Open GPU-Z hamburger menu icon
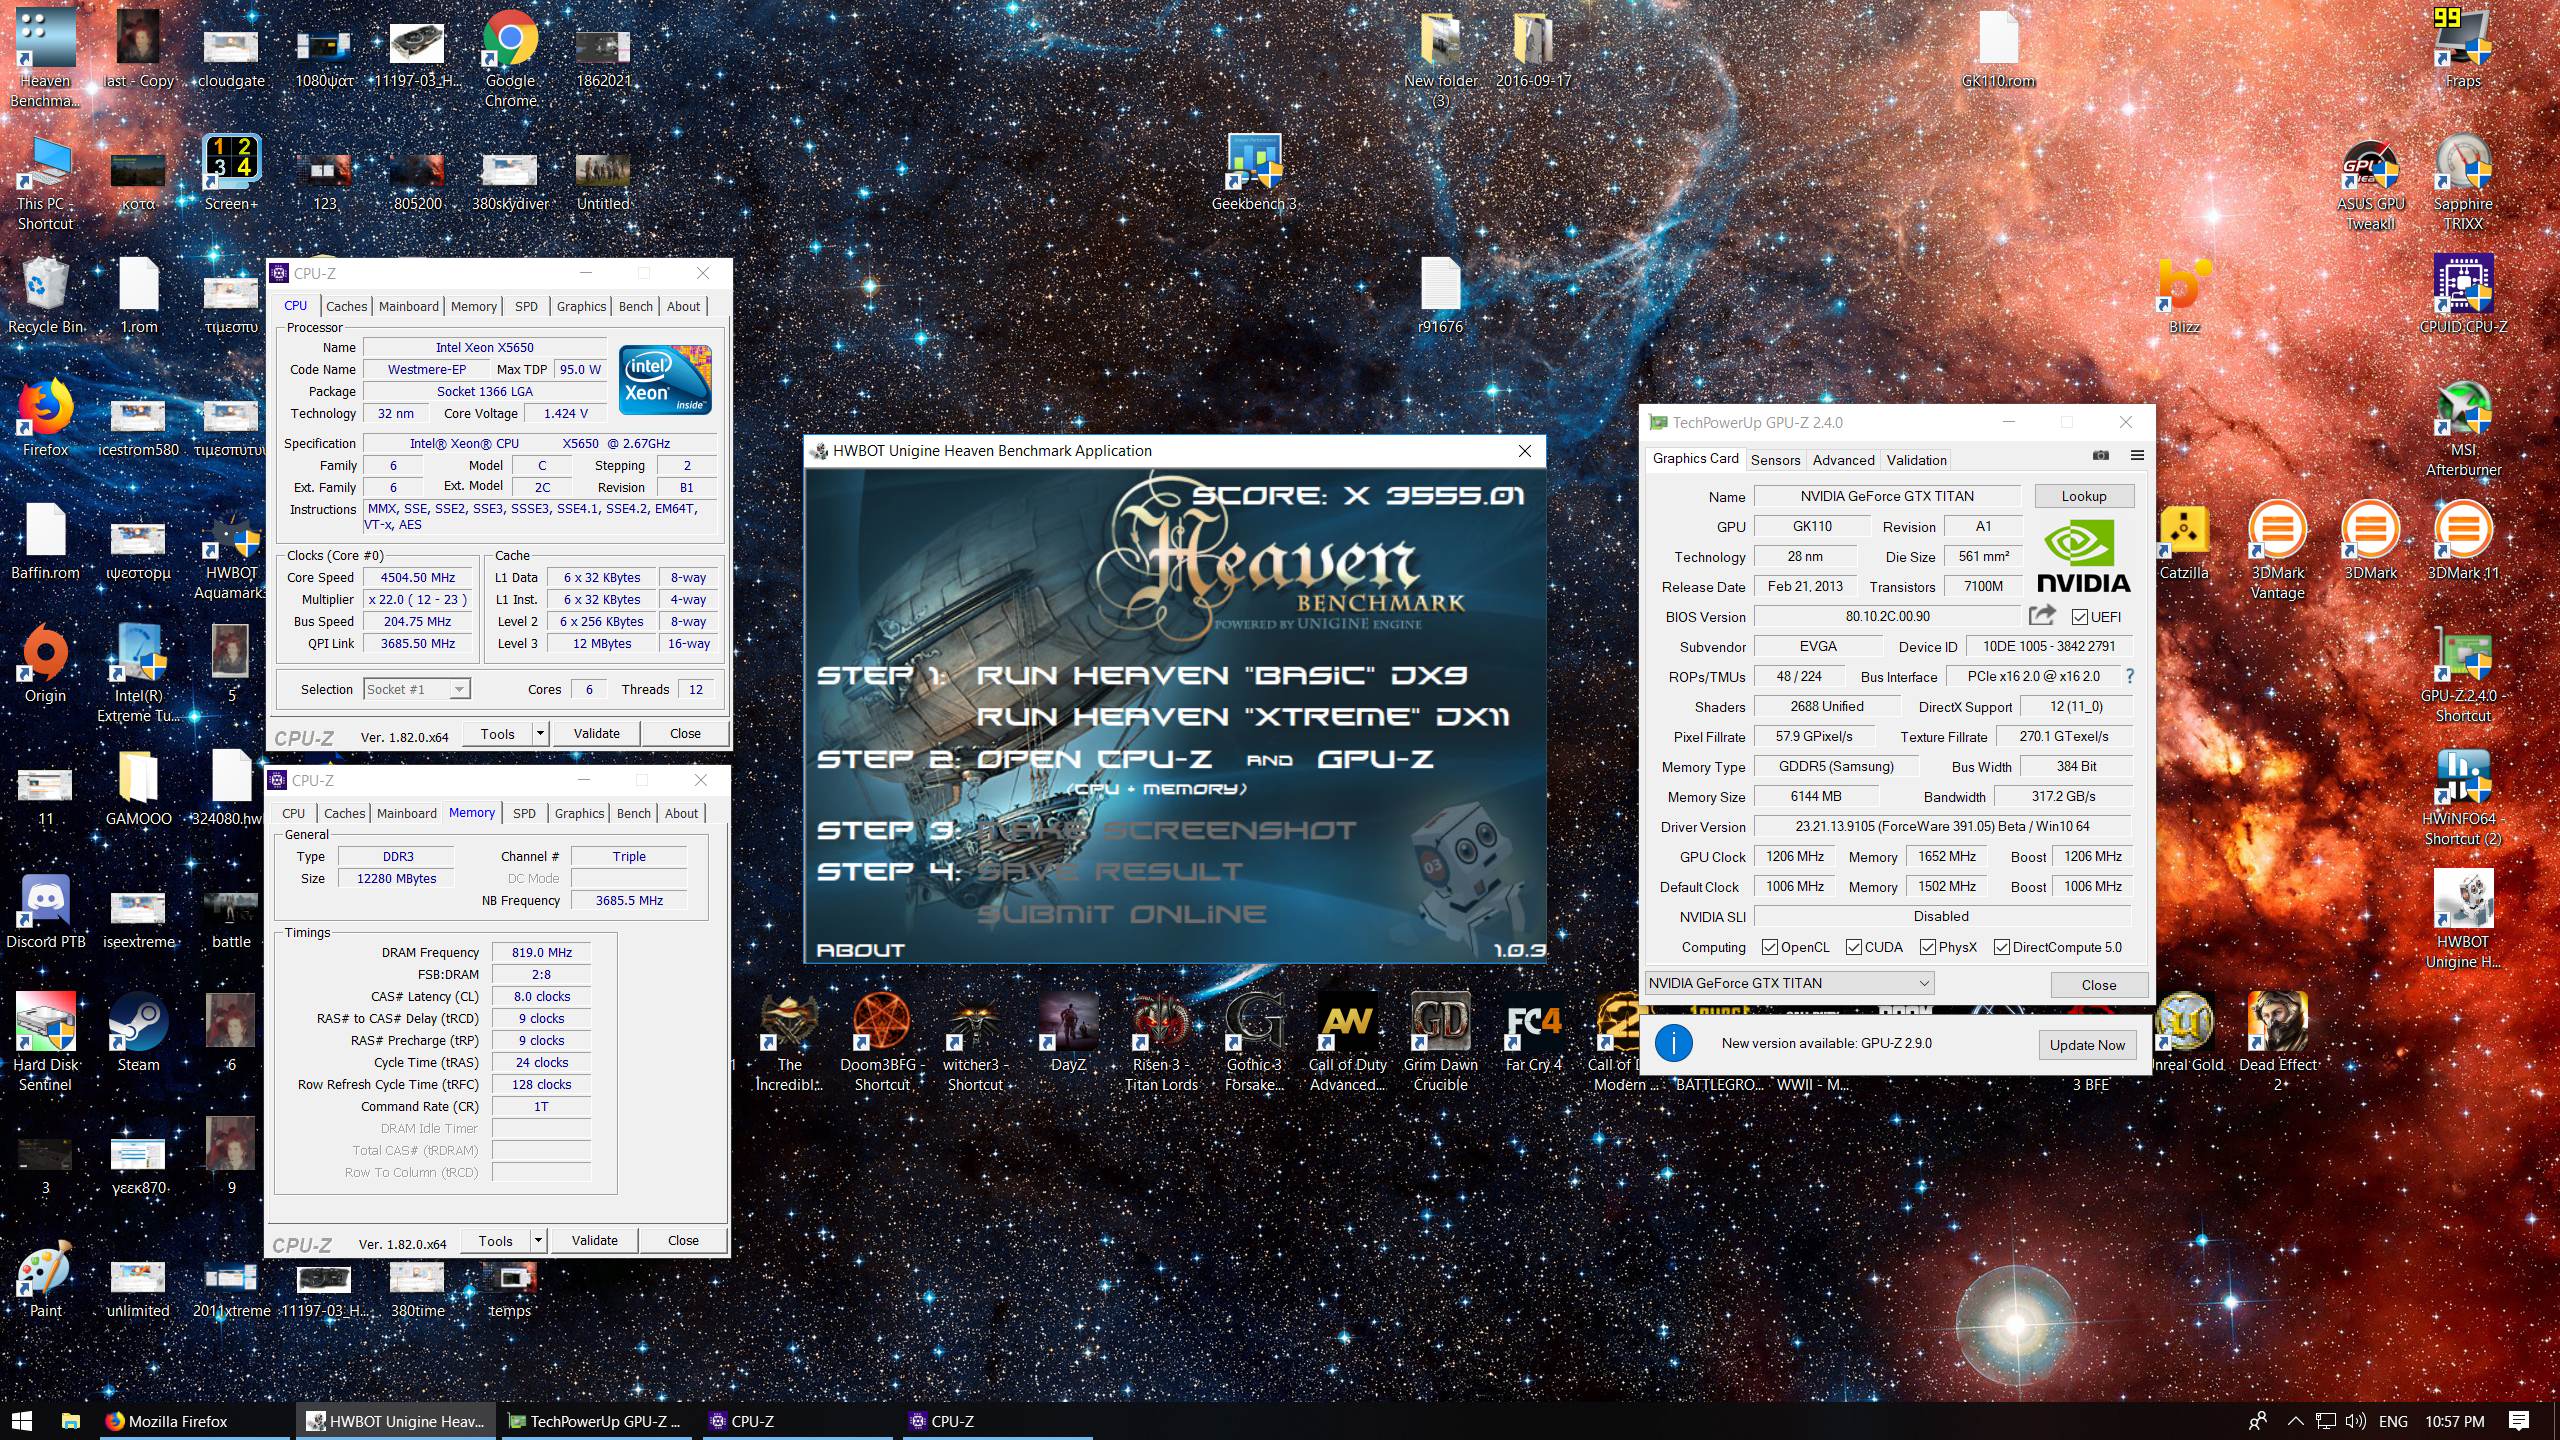Viewport: 2560px width, 1440px height. [x=2137, y=456]
